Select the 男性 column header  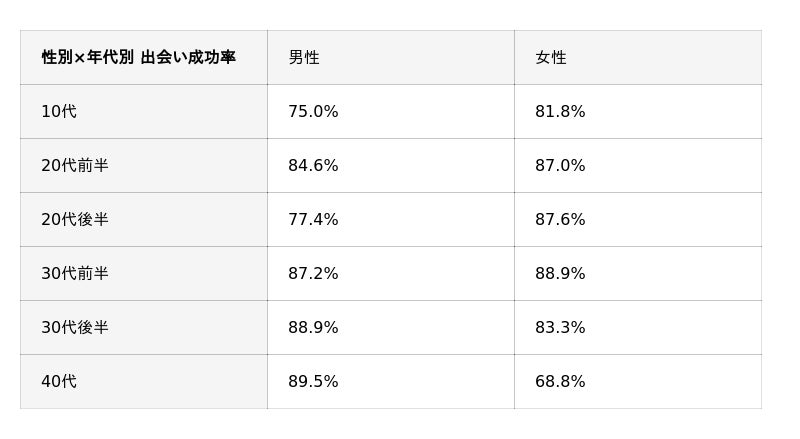coord(304,58)
